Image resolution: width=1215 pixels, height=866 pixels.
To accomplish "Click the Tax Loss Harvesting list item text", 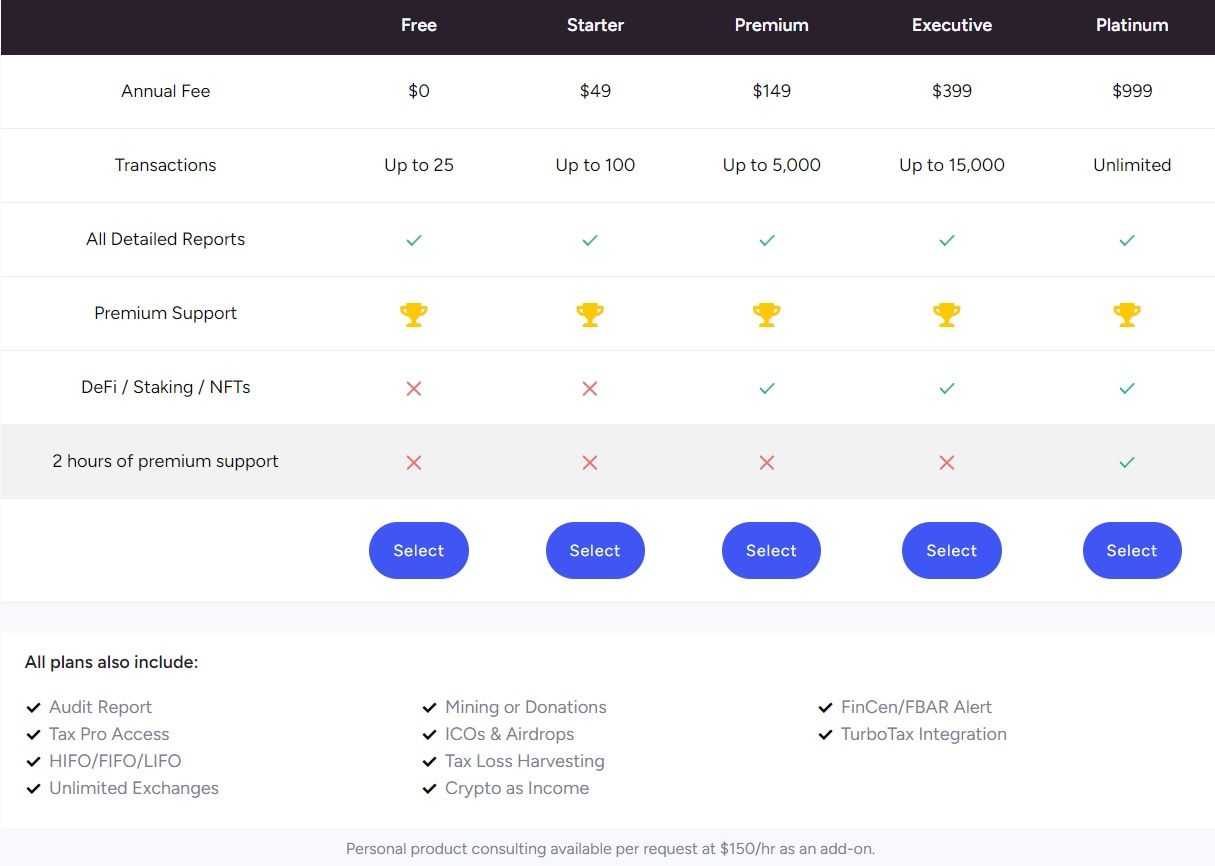I will click(x=525, y=762).
